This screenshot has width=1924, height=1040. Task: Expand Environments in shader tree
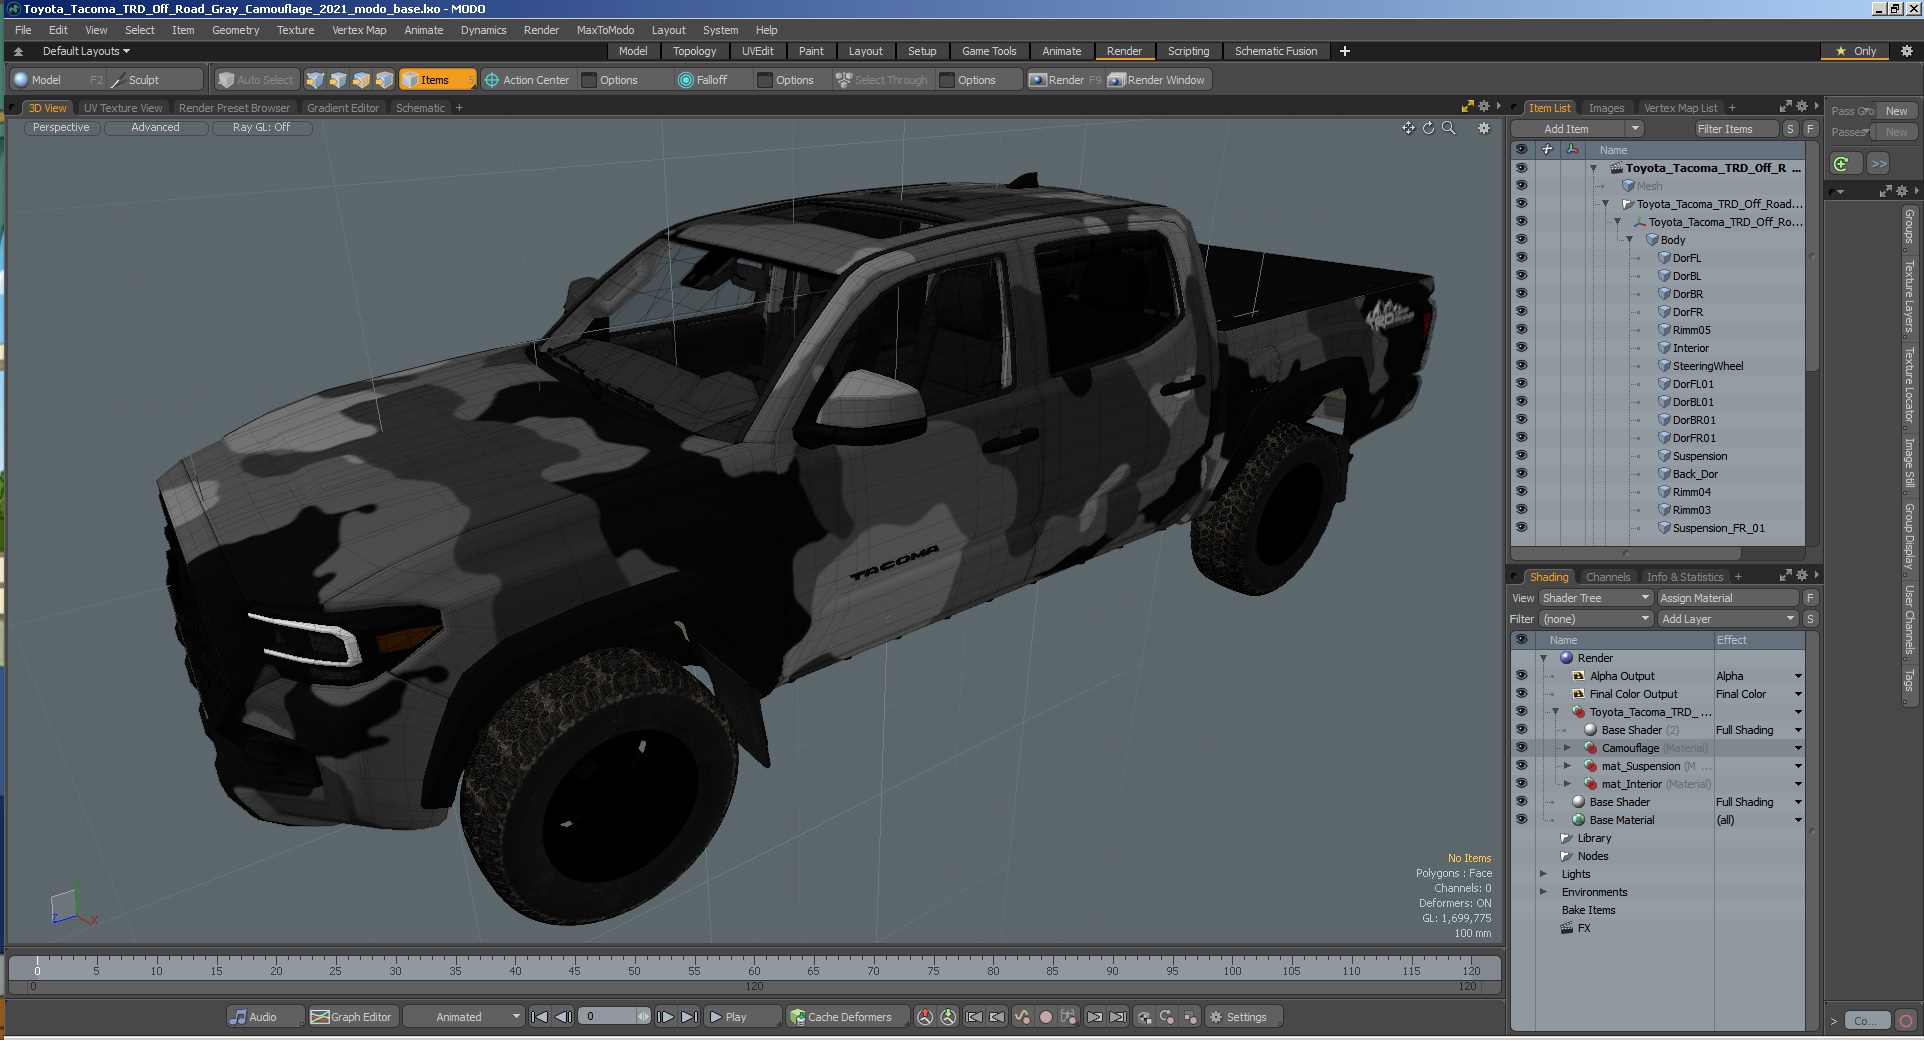click(1543, 892)
